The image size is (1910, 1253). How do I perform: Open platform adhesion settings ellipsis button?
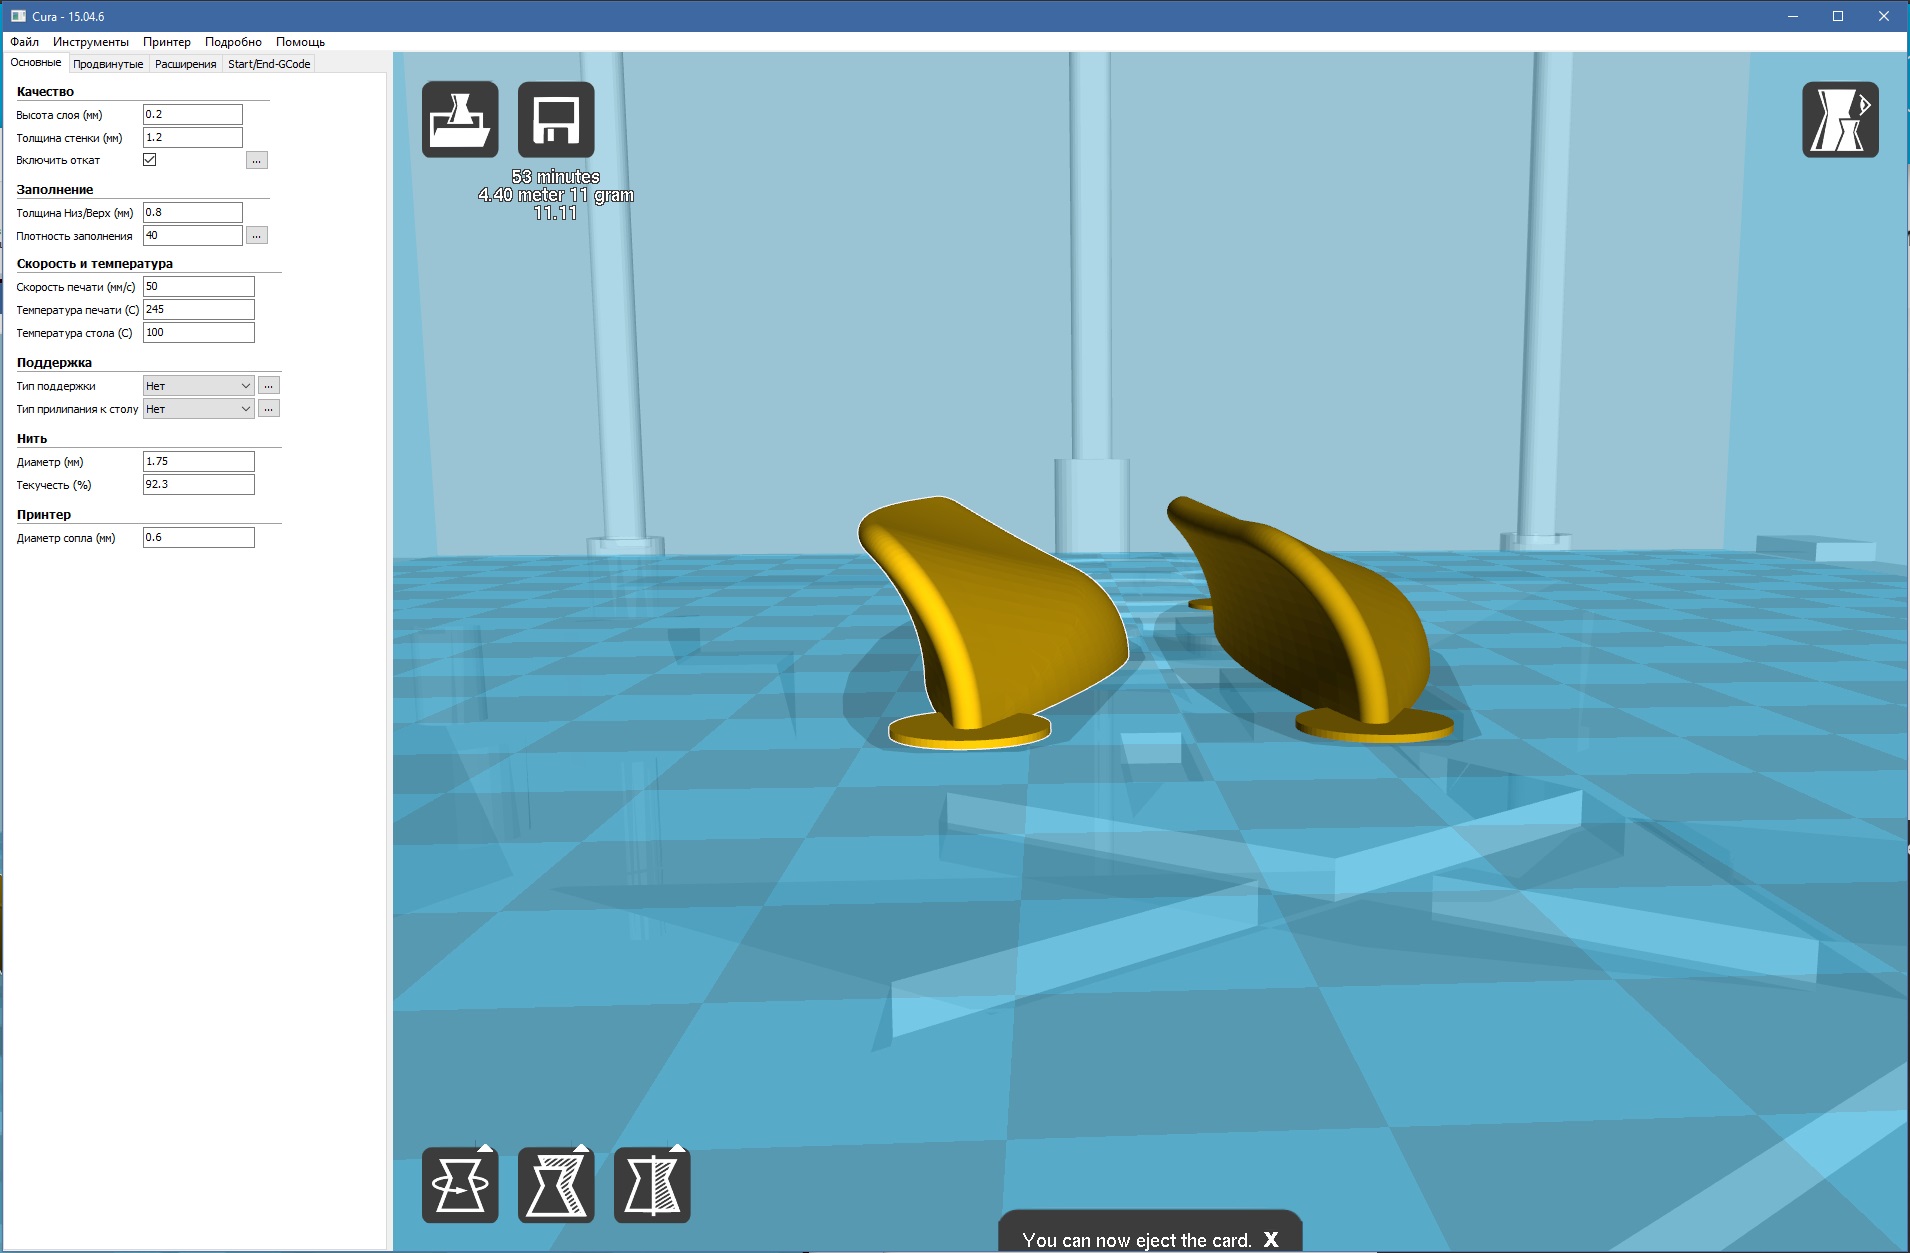tap(269, 408)
